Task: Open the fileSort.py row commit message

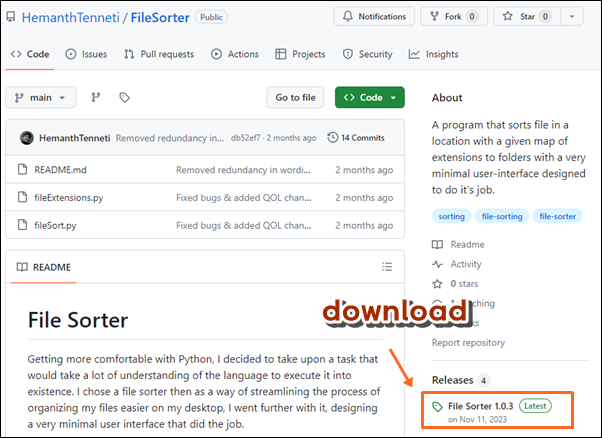Action: pyautogui.click(x=243, y=225)
